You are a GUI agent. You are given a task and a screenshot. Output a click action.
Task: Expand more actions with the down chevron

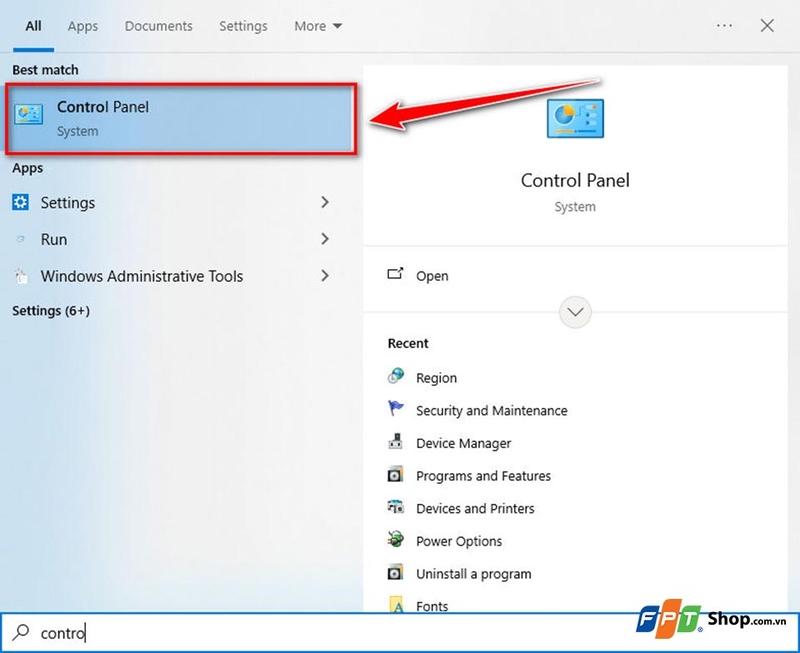575,312
